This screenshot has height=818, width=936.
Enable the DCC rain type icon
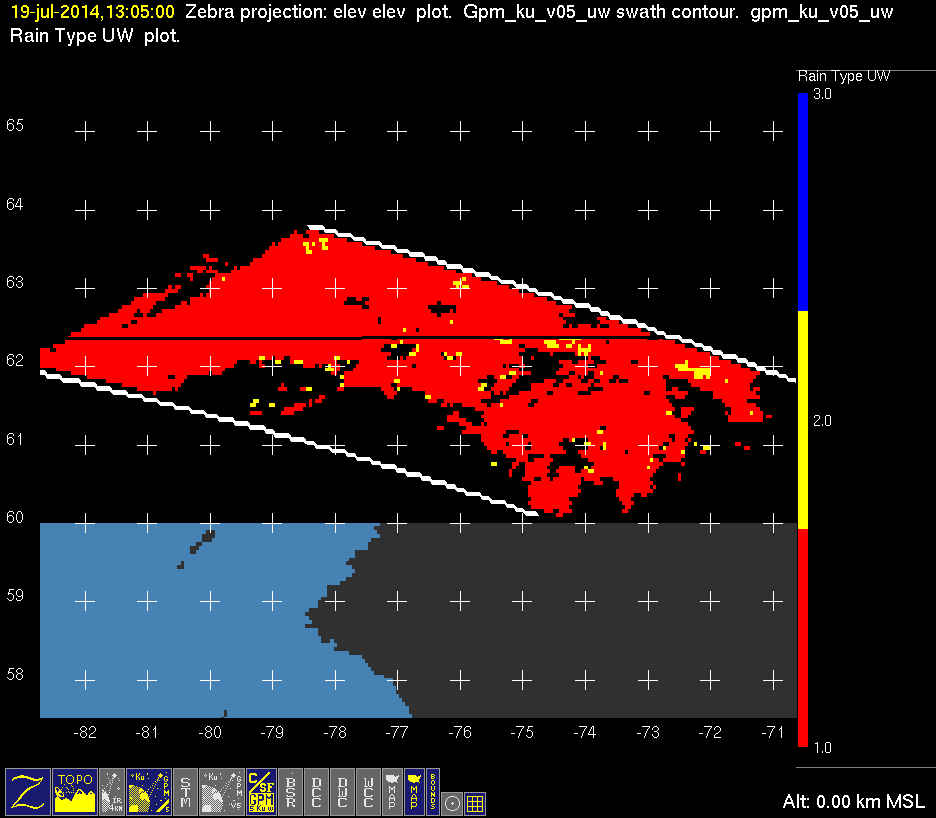click(x=316, y=790)
